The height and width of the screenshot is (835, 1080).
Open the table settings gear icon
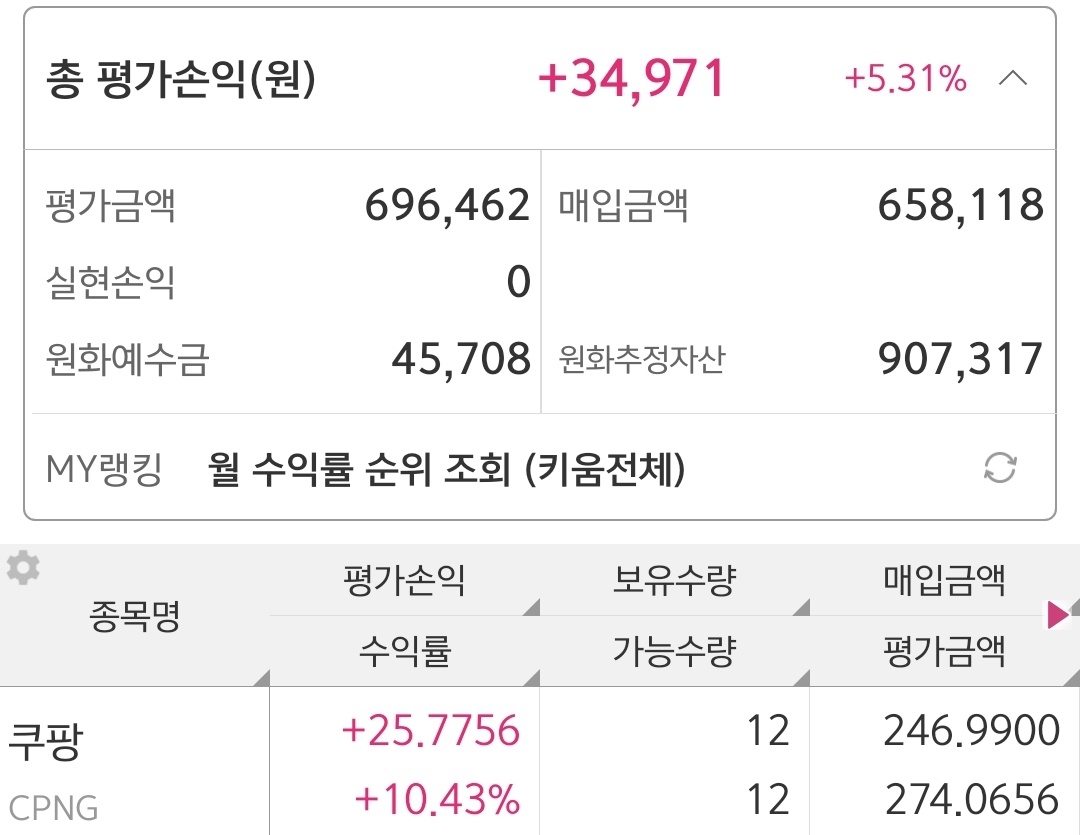coord(23,568)
